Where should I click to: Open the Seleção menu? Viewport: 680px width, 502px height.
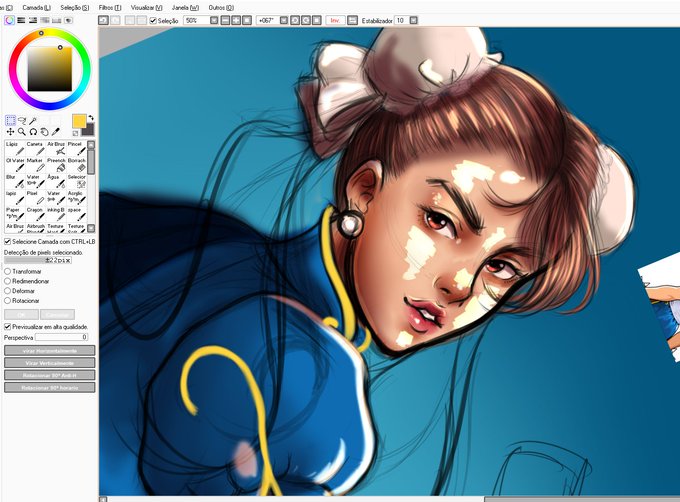pos(75,8)
